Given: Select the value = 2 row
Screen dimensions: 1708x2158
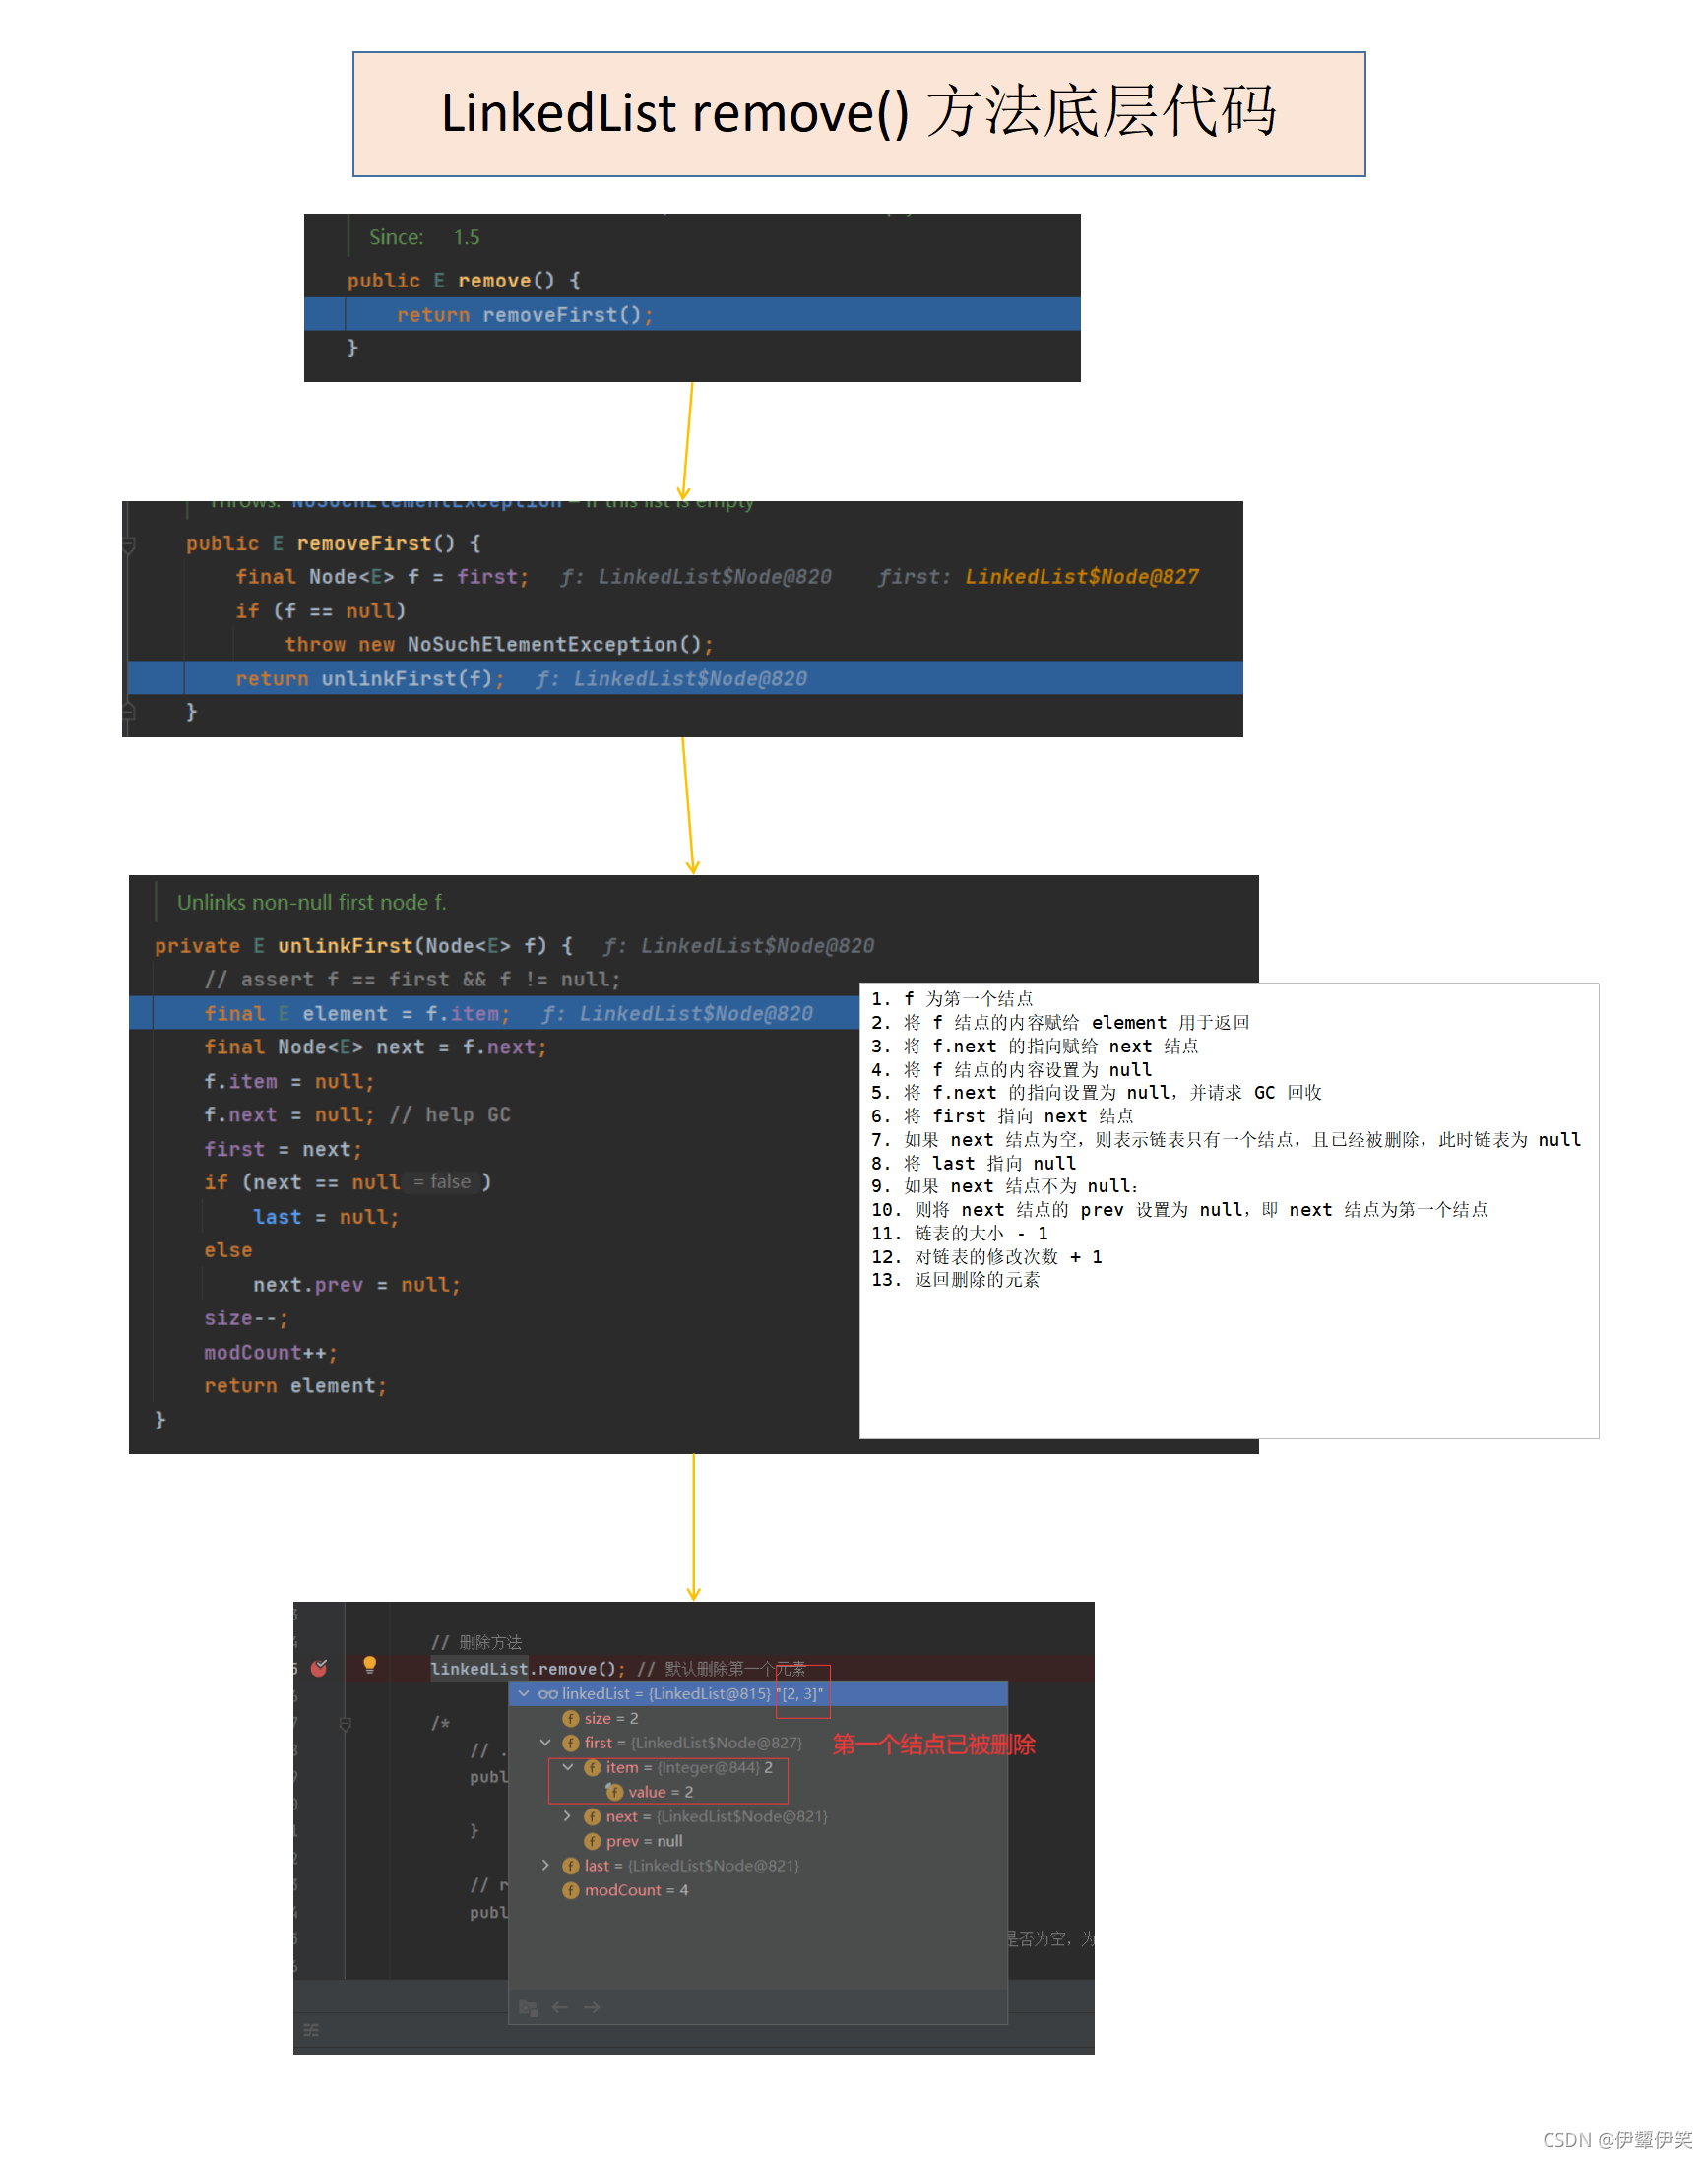Looking at the screenshot, I should point(758,1792).
